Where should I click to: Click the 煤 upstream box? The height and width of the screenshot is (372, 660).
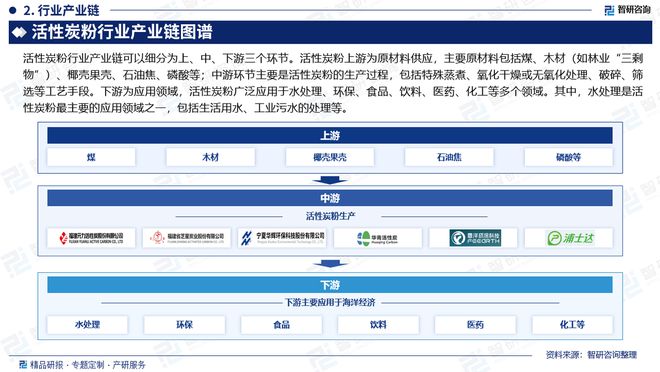pyautogui.click(x=91, y=157)
